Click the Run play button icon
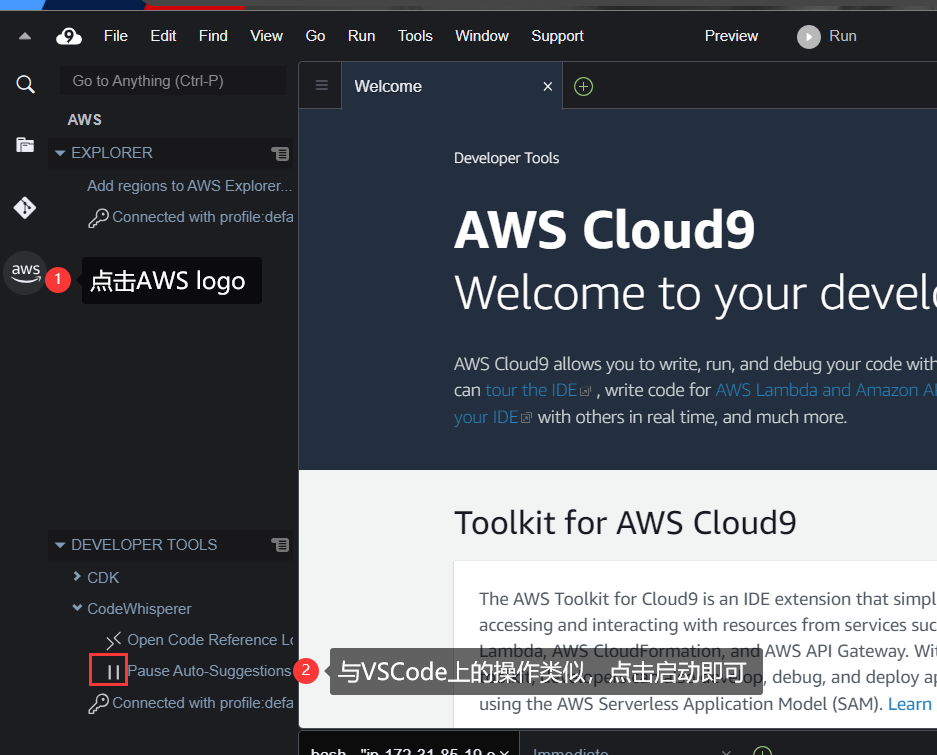The height and width of the screenshot is (755, 937). [x=809, y=37]
